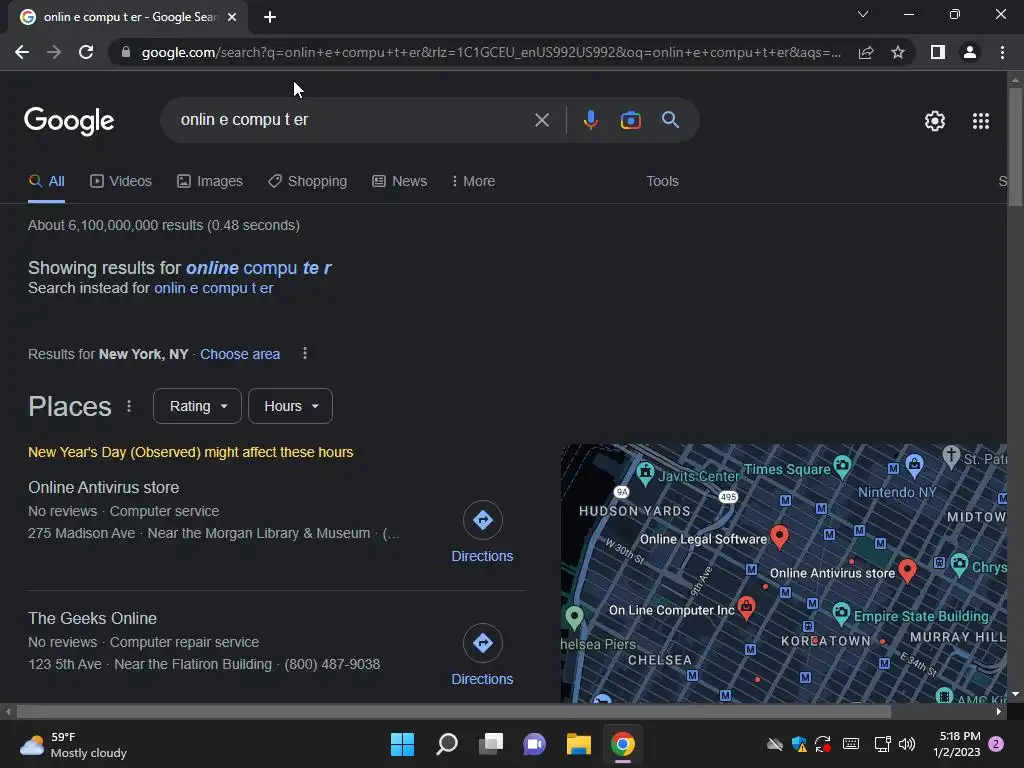Screen dimensions: 1024x768
Task: Submit search with magnifier icon
Action: tap(670, 120)
